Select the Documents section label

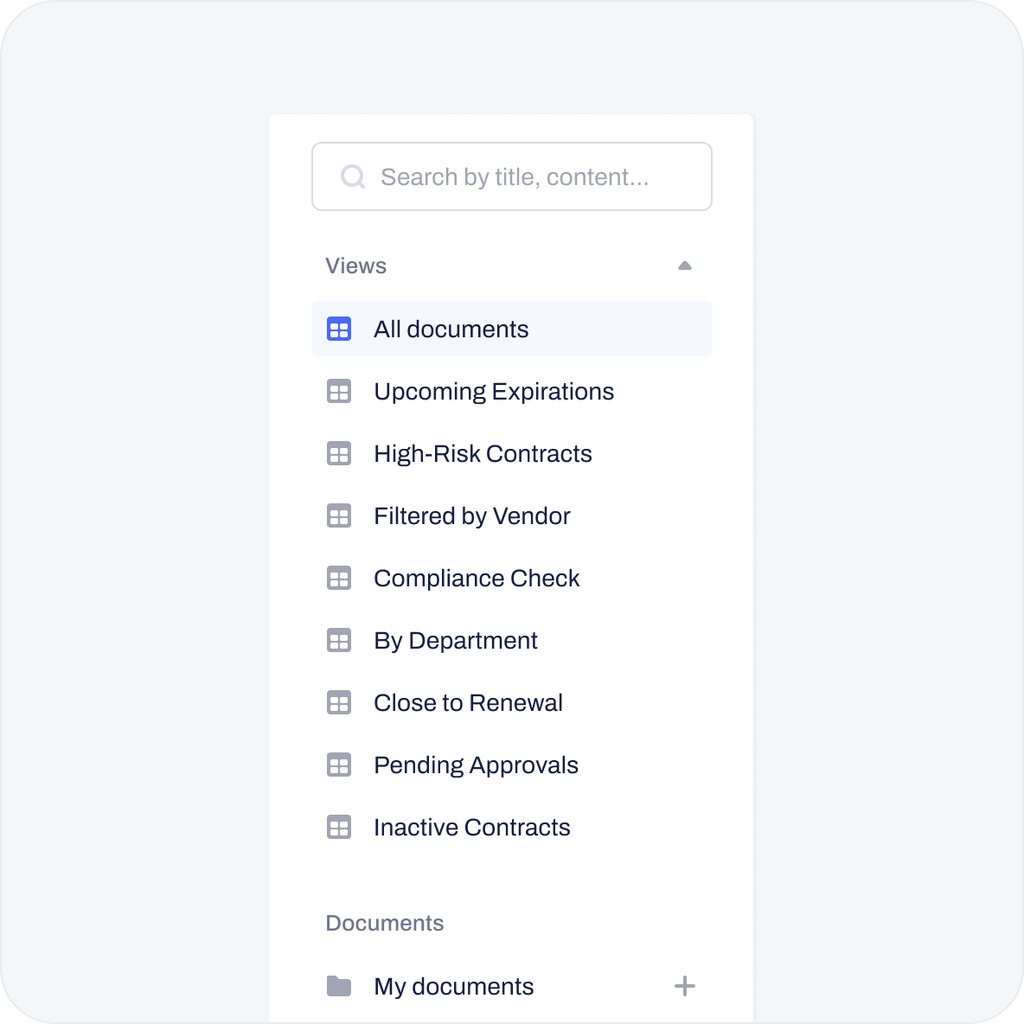[384, 923]
